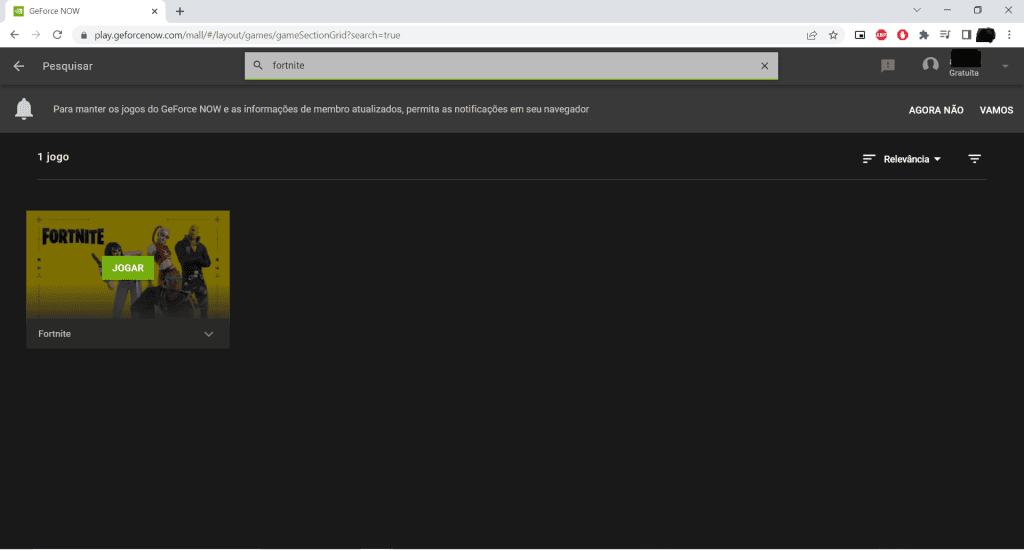
Task: Open the Relevância sort dropdown
Action: pyautogui.click(x=902, y=159)
